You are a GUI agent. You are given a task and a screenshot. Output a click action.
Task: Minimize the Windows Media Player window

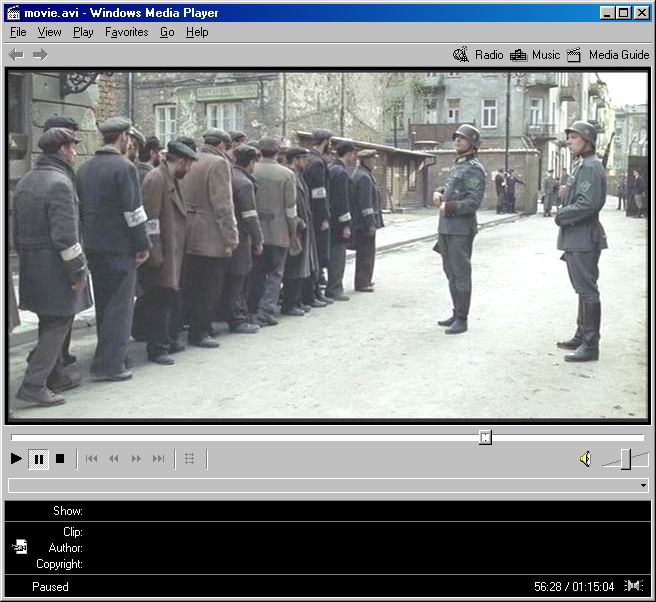(607, 13)
